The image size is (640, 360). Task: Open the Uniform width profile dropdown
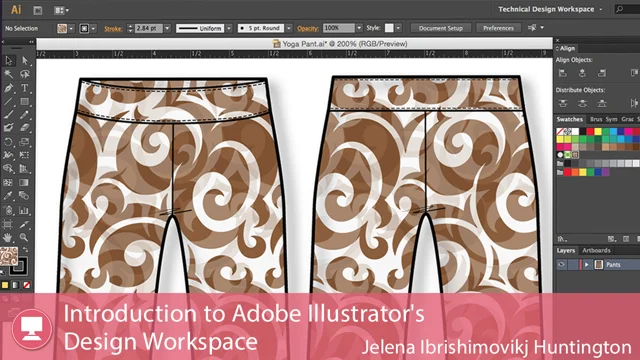click(229, 28)
